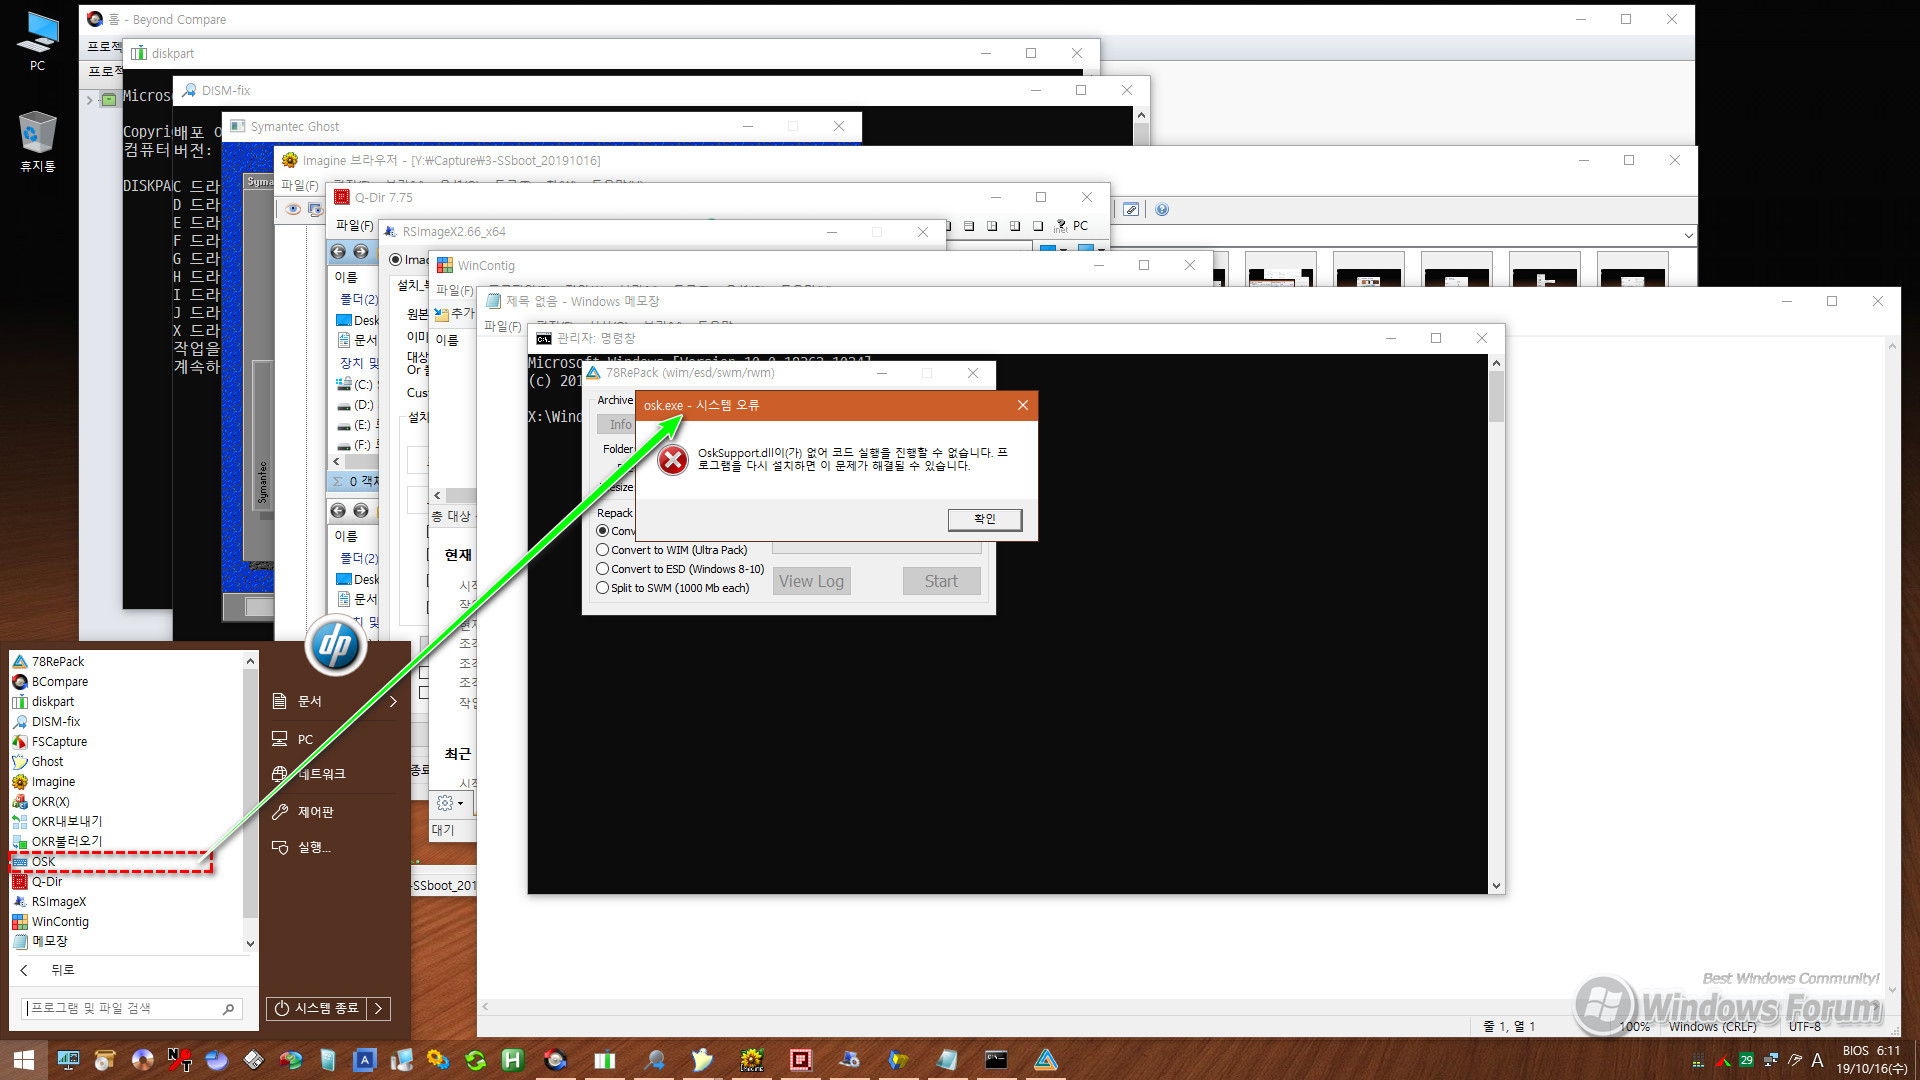Switch to command prompt icon on taskbar
1920x1080 pixels.
tap(996, 1059)
